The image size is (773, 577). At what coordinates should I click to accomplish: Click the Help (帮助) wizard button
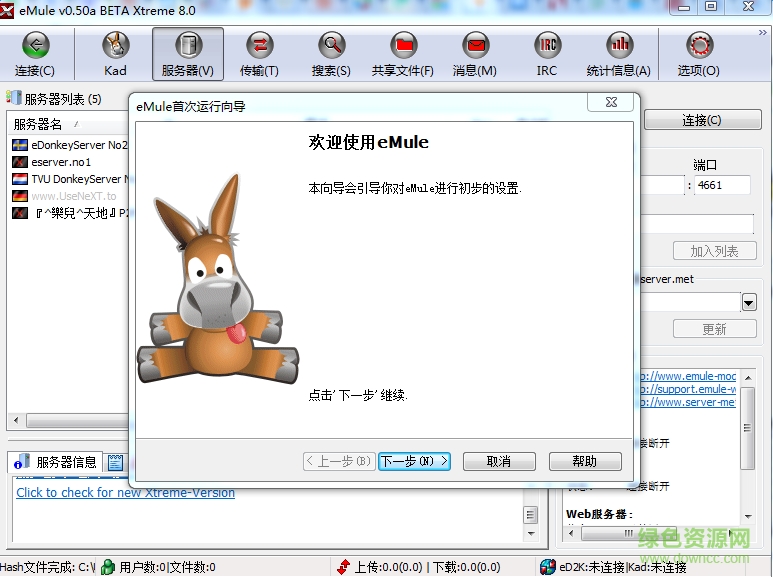(x=585, y=462)
